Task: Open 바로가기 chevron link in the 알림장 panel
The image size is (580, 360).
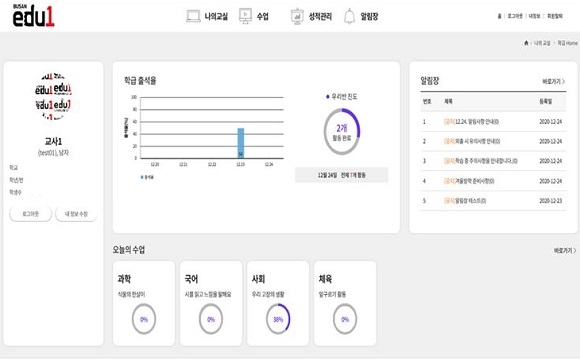Action: pyautogui.click(x=553, y=81)
